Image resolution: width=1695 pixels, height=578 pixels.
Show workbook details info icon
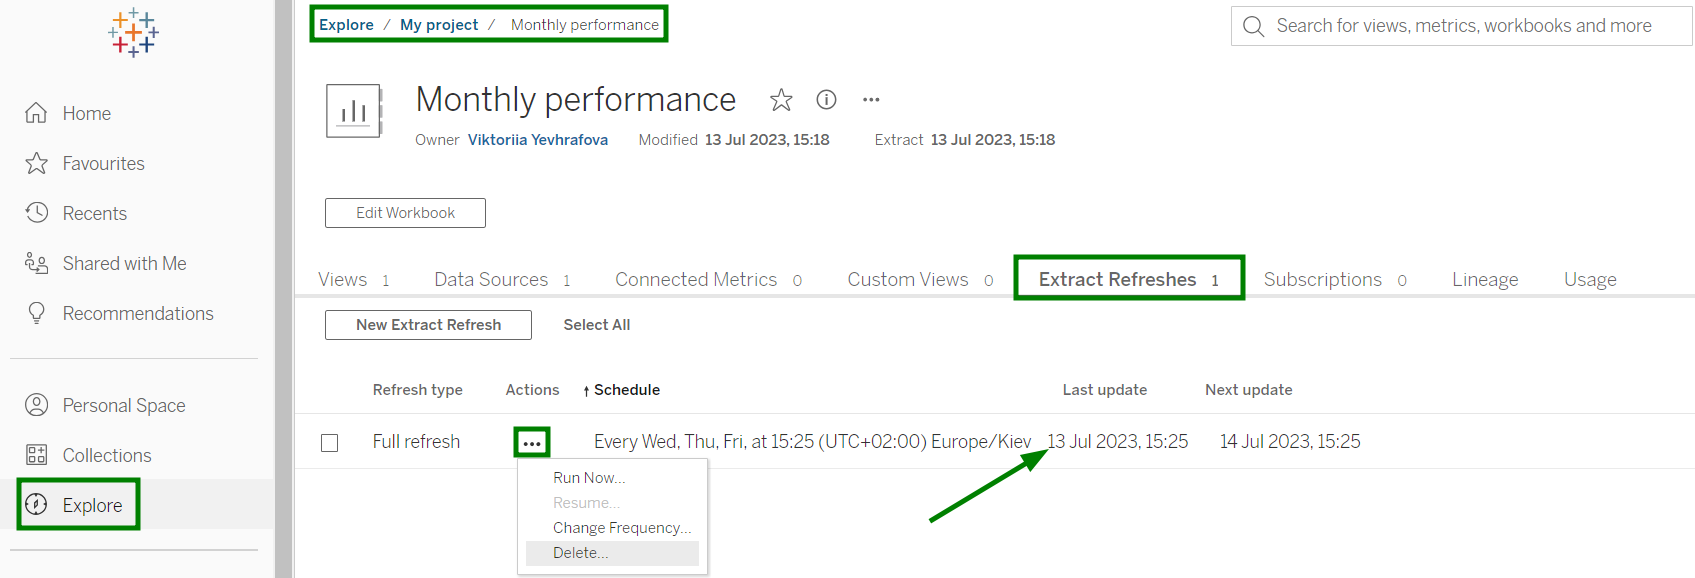click(x=826, y=100)
